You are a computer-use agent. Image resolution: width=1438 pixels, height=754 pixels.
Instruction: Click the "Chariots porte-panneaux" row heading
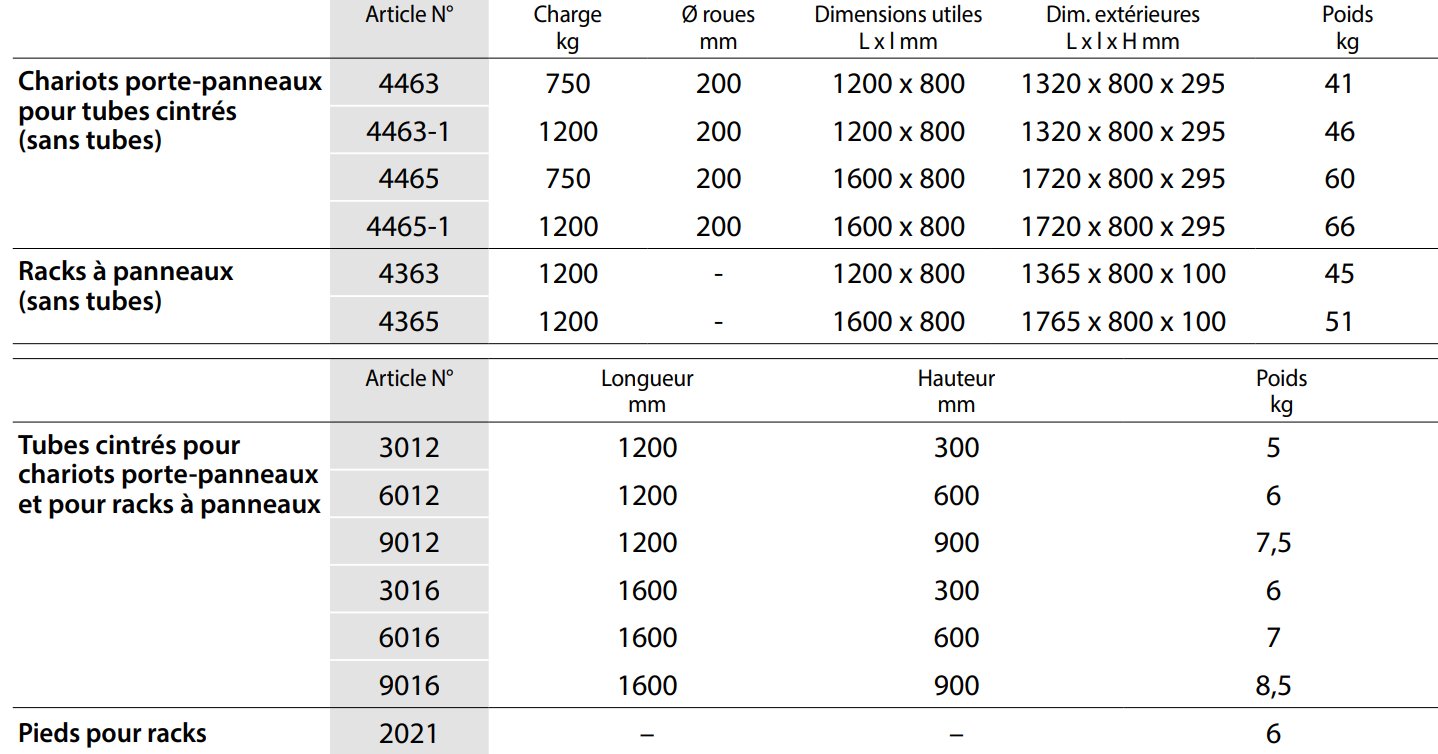coord(170,82)
